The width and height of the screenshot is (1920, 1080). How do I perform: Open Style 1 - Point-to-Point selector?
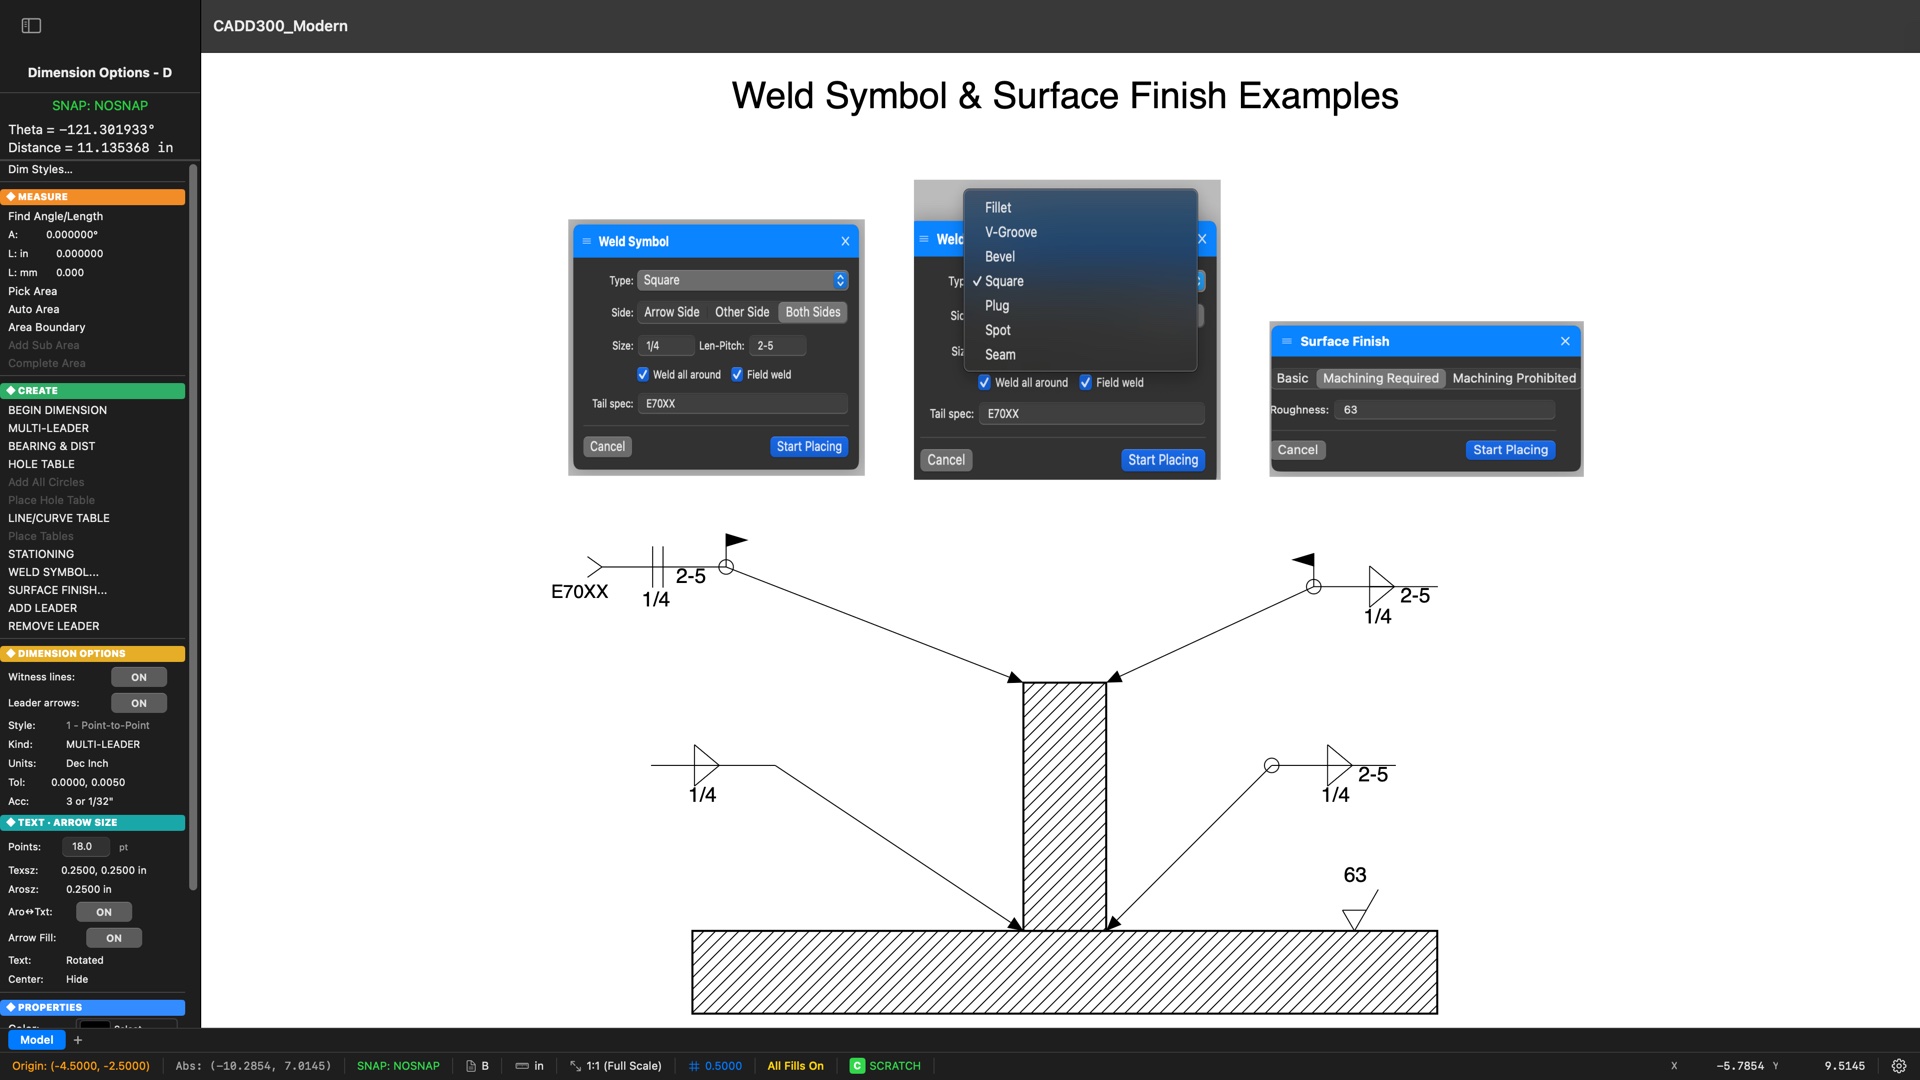[x=108, y=726]
